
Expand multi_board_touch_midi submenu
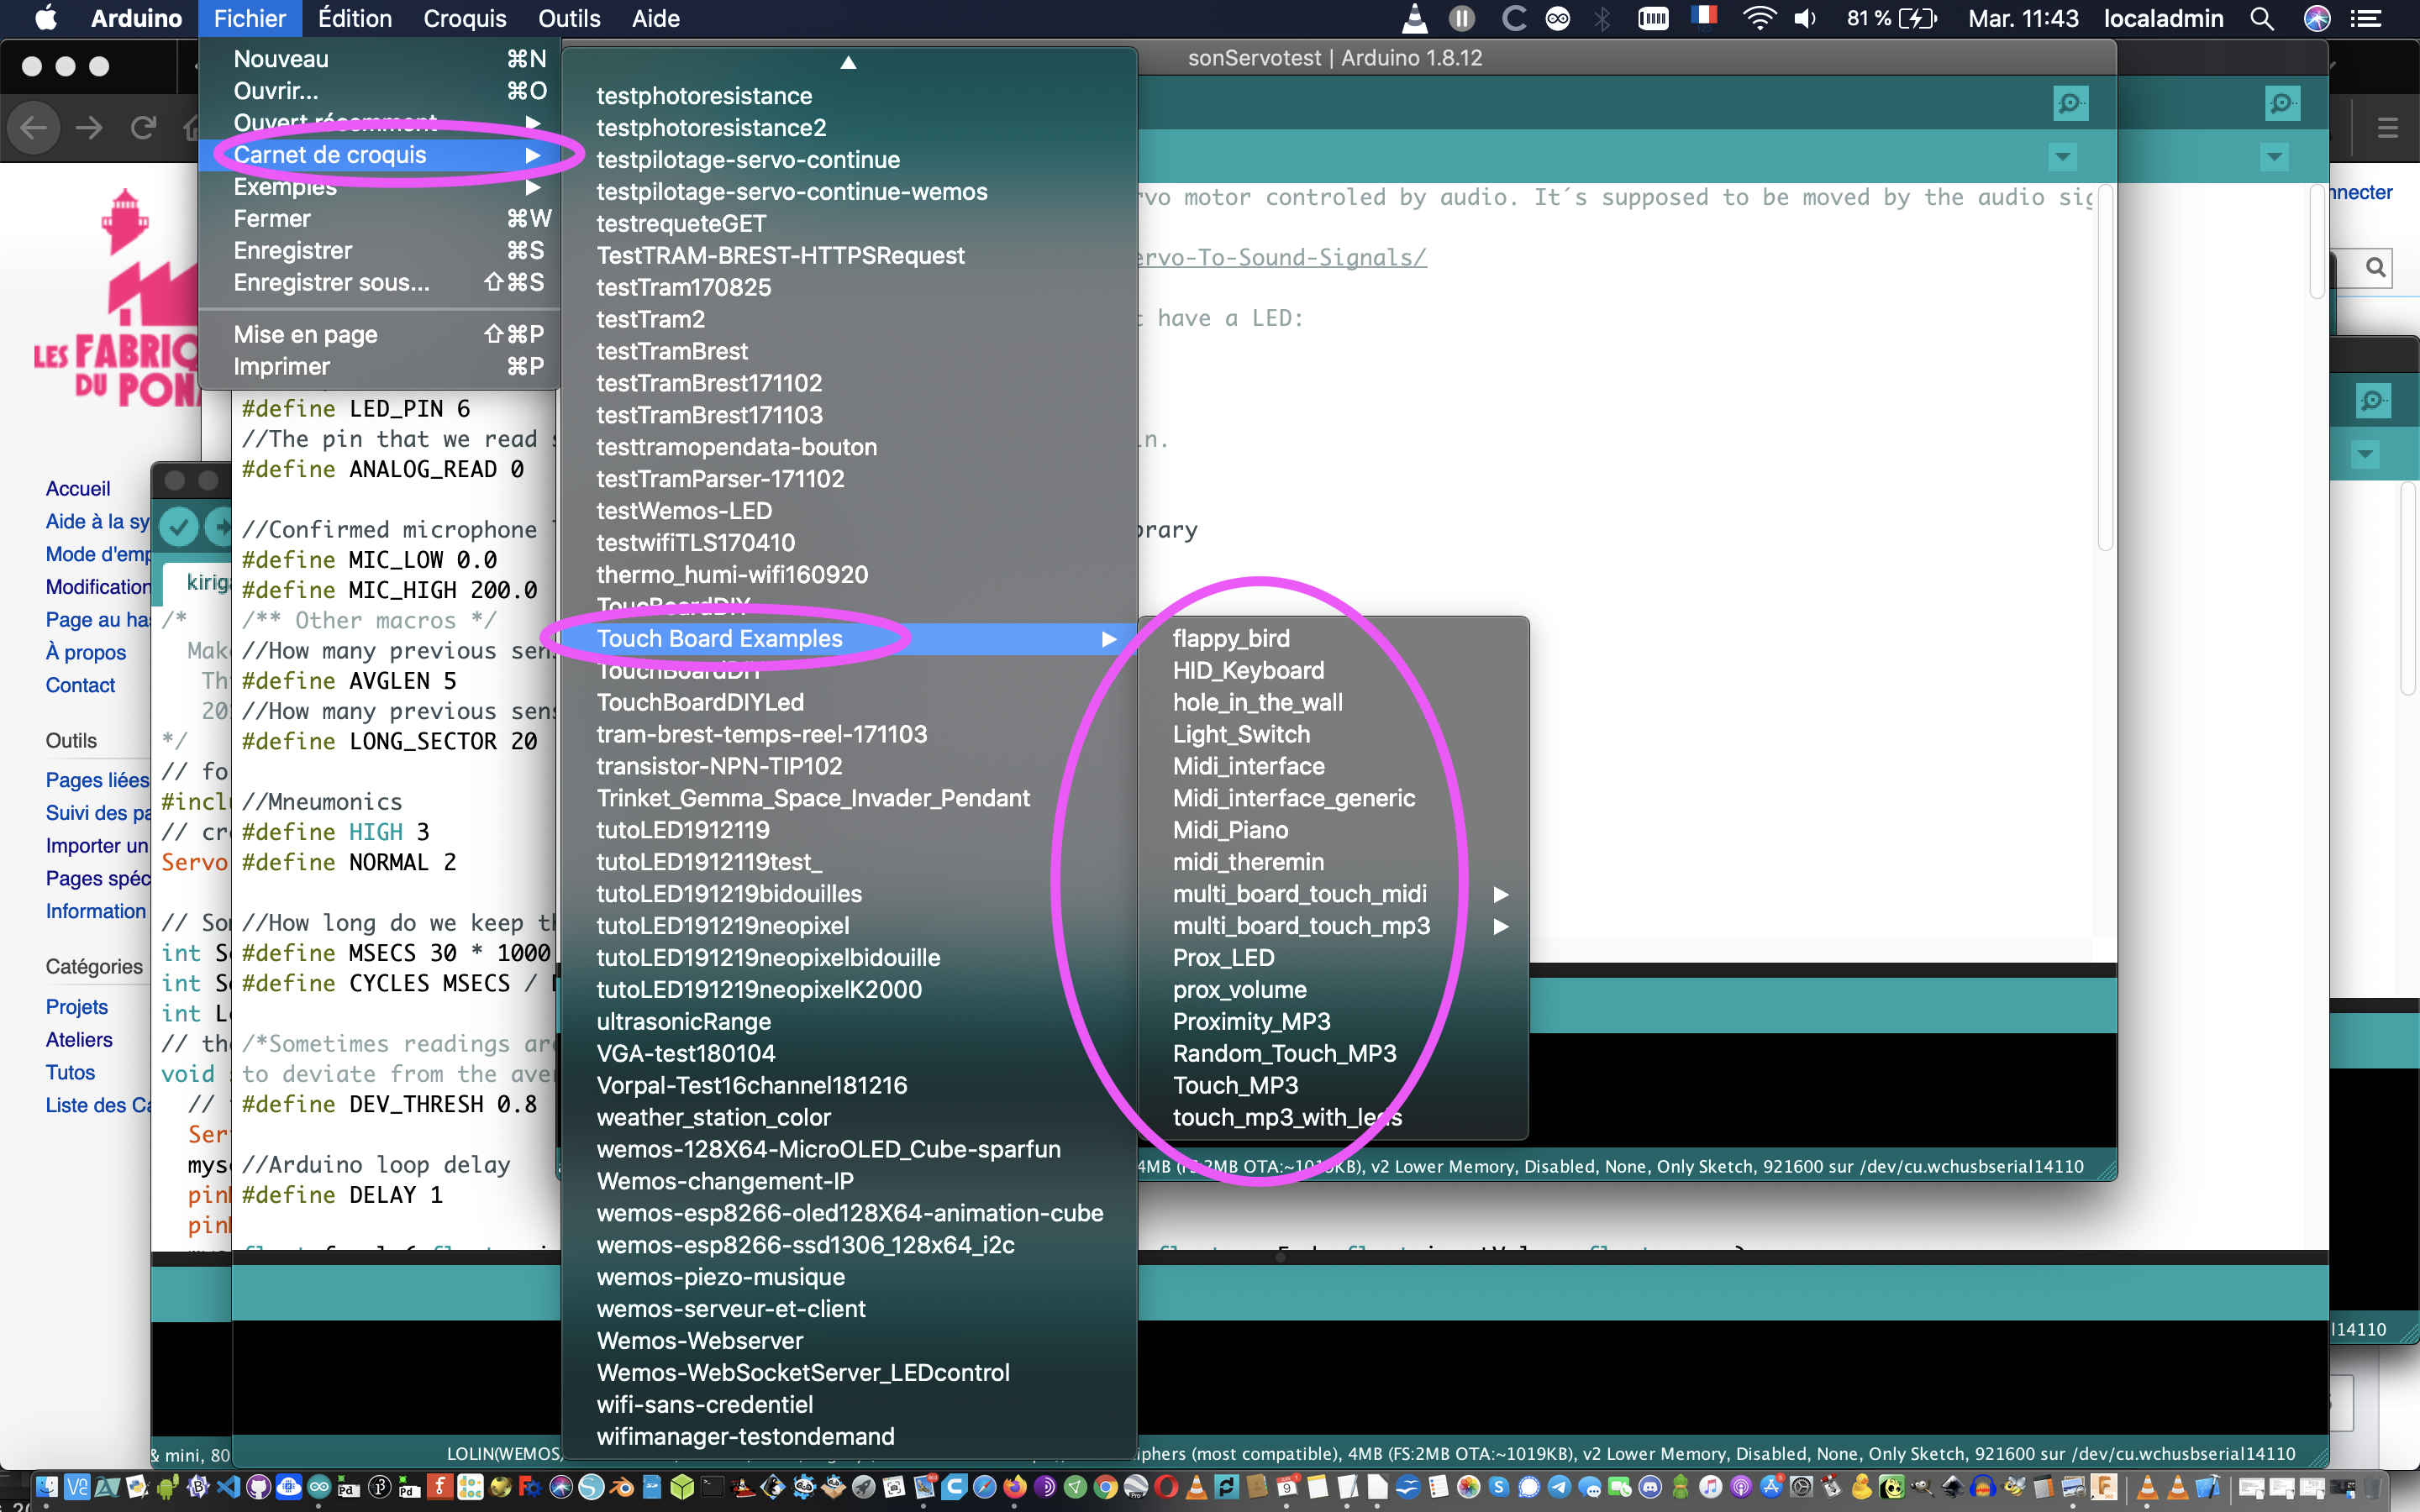pyautogui.click(x=1333, y=894)
